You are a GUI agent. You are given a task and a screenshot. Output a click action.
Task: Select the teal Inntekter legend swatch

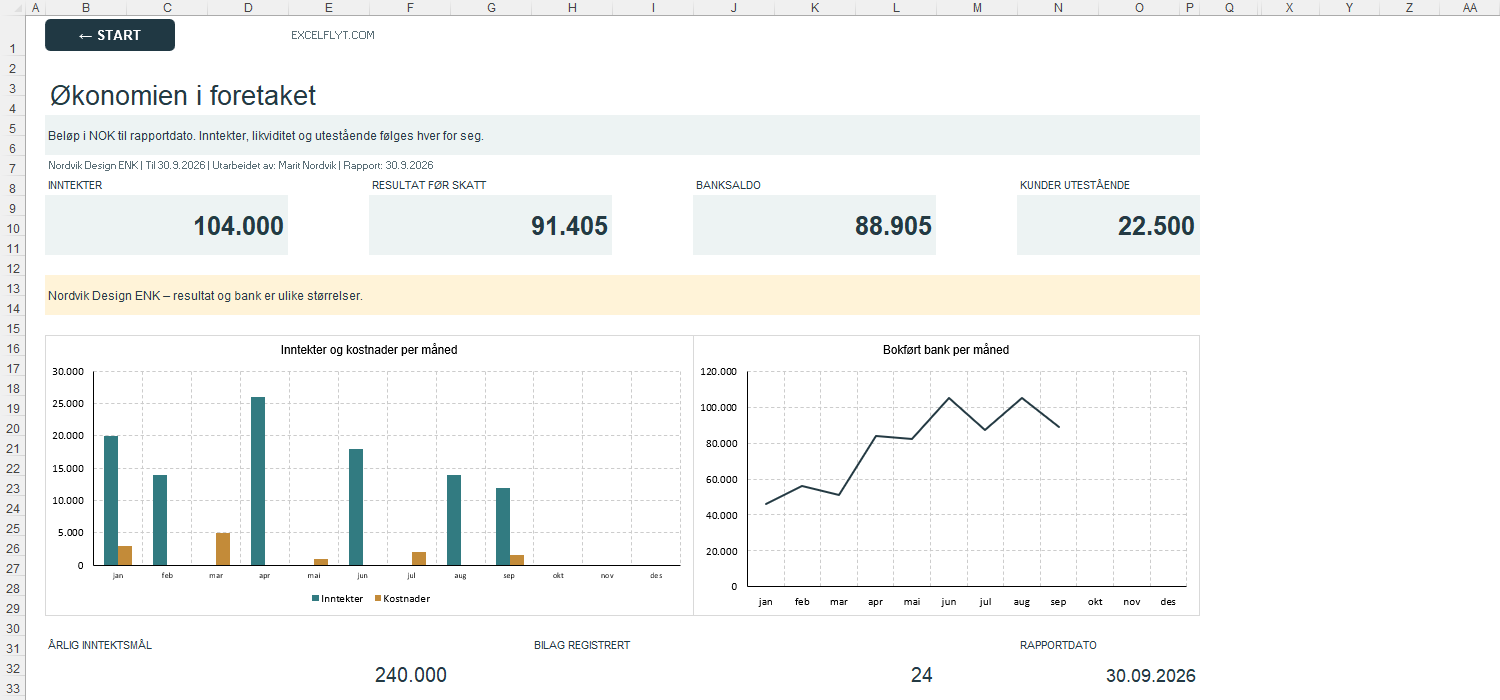coord(316,598)
